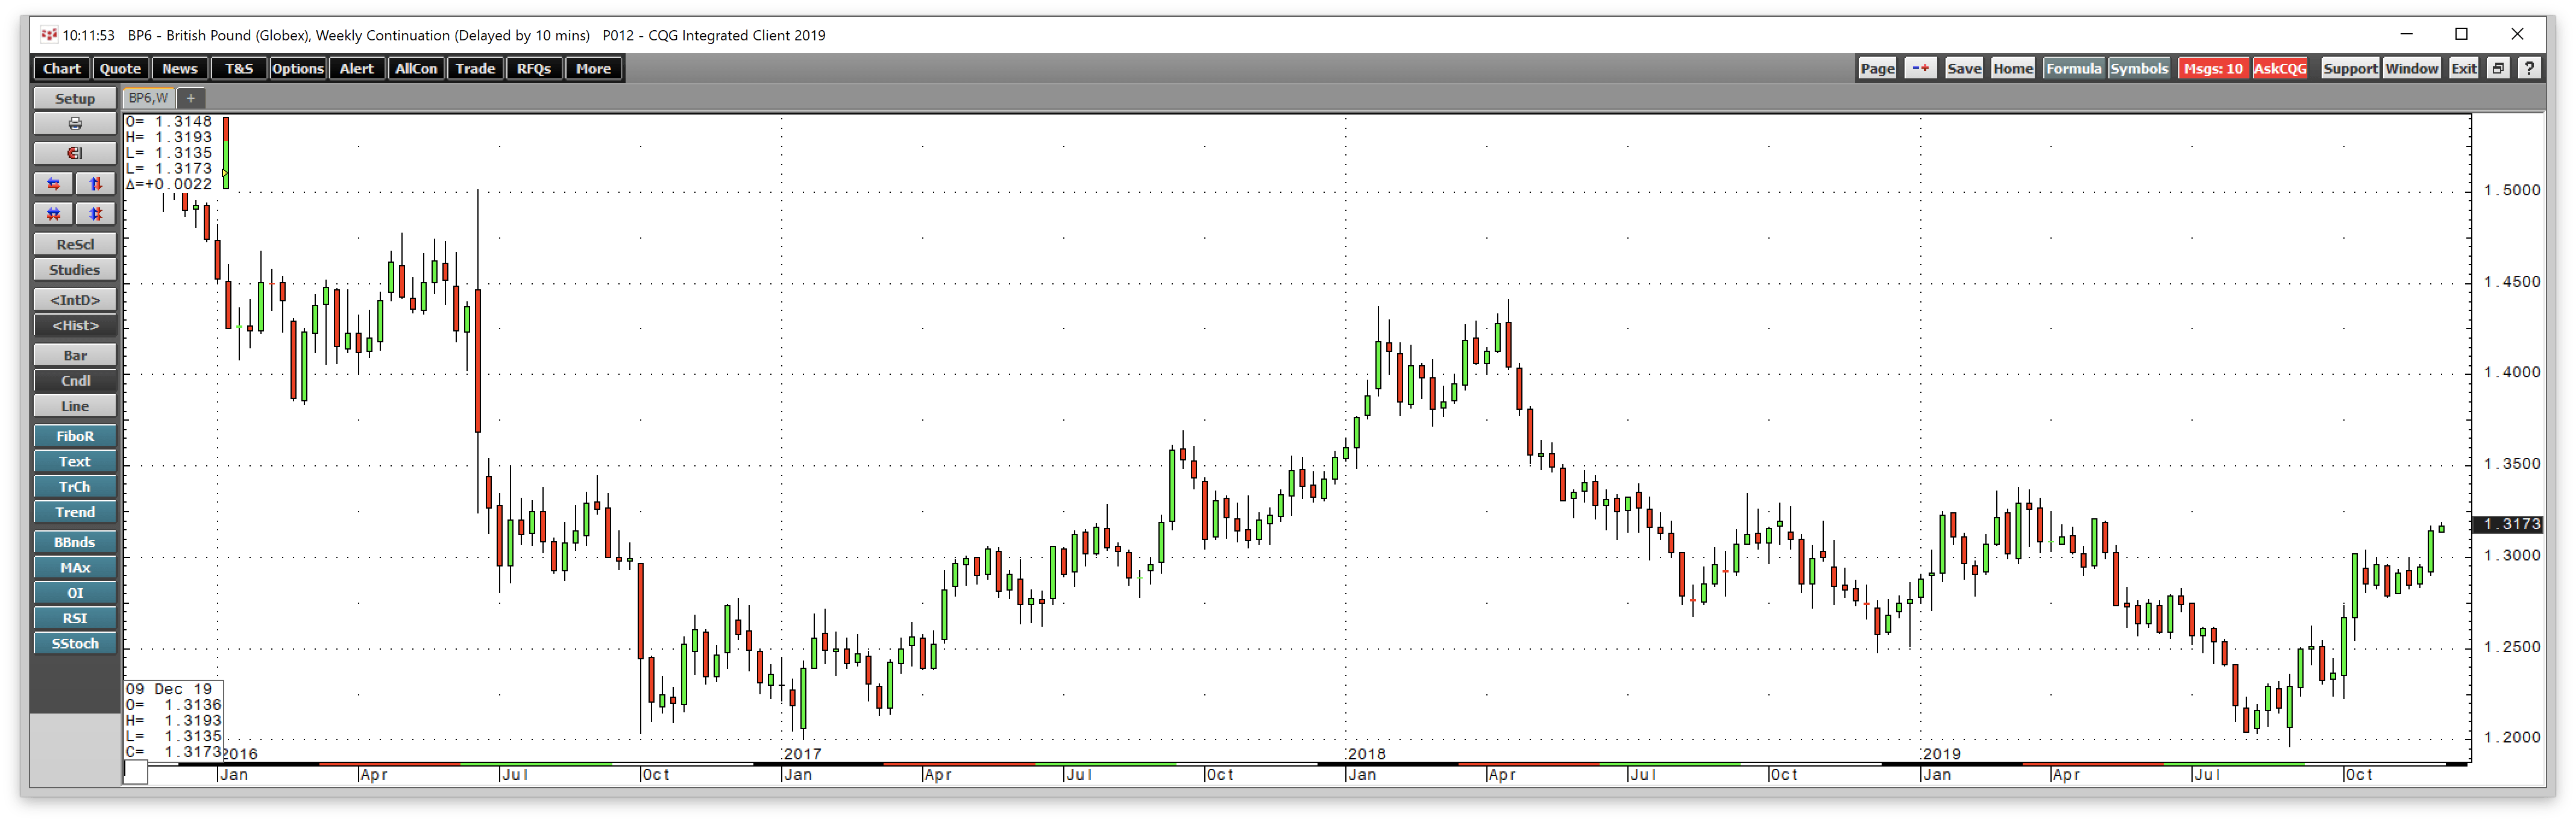This screenshot has width=2576, height=822.
Task: Open the Chart menu button
Action: [x=62, y=68]
